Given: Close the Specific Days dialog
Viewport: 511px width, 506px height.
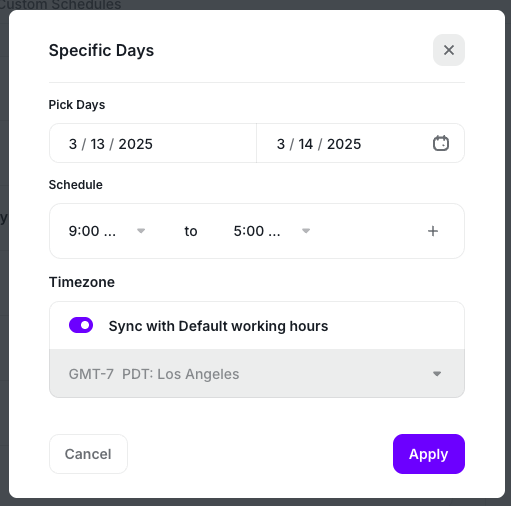Looking at the screenshot, I should [449, 50].
